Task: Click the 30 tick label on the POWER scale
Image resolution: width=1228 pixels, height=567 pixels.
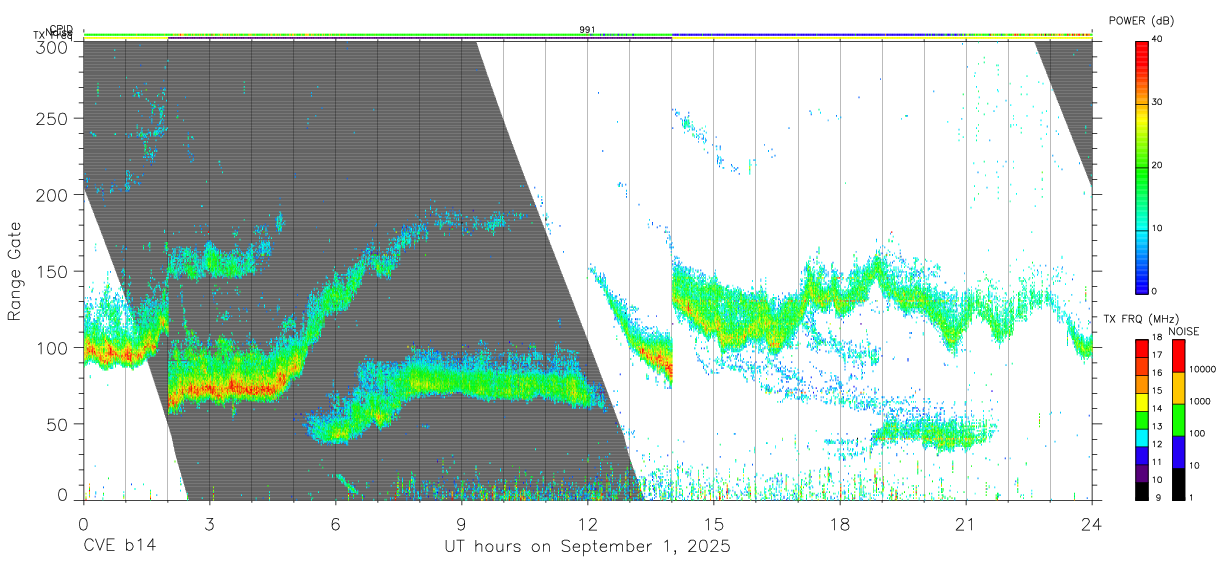Action: (1159, 102)
